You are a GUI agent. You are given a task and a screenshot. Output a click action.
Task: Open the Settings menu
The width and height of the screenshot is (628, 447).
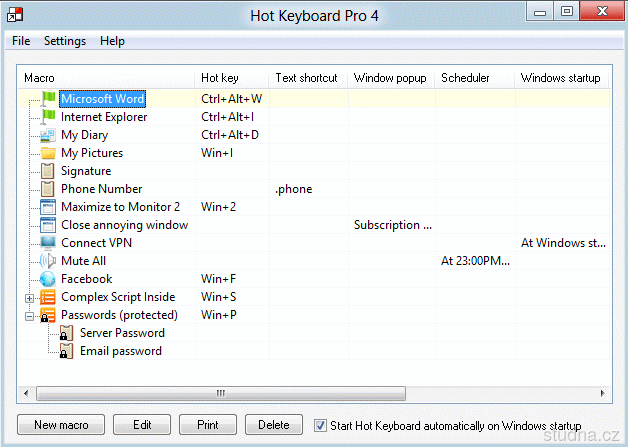pyautogui.click(x=65, y=41)
